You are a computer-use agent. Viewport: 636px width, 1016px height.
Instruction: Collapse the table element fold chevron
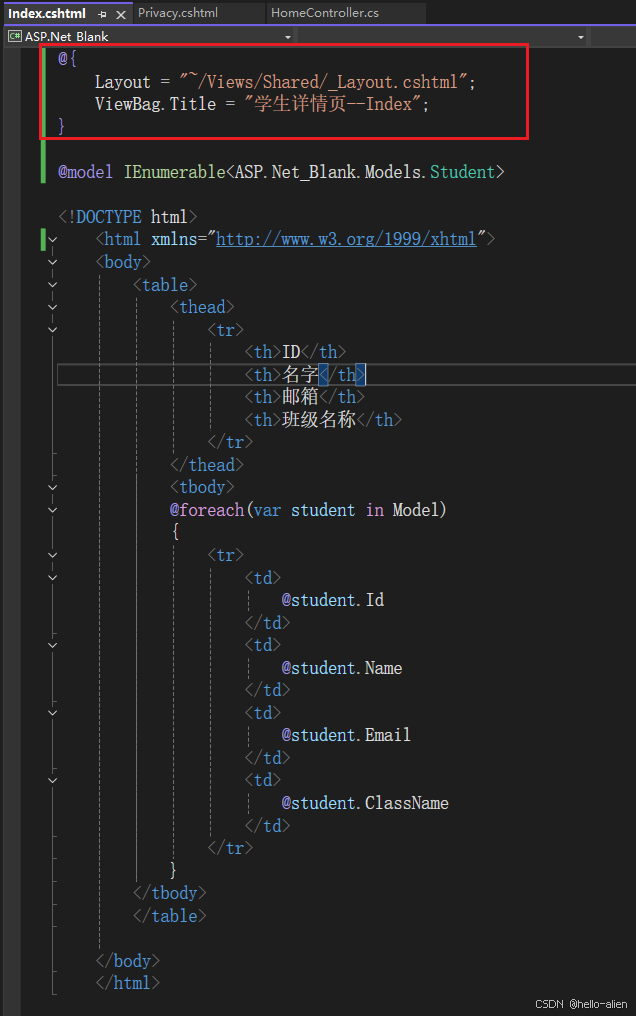coord(53,285)
